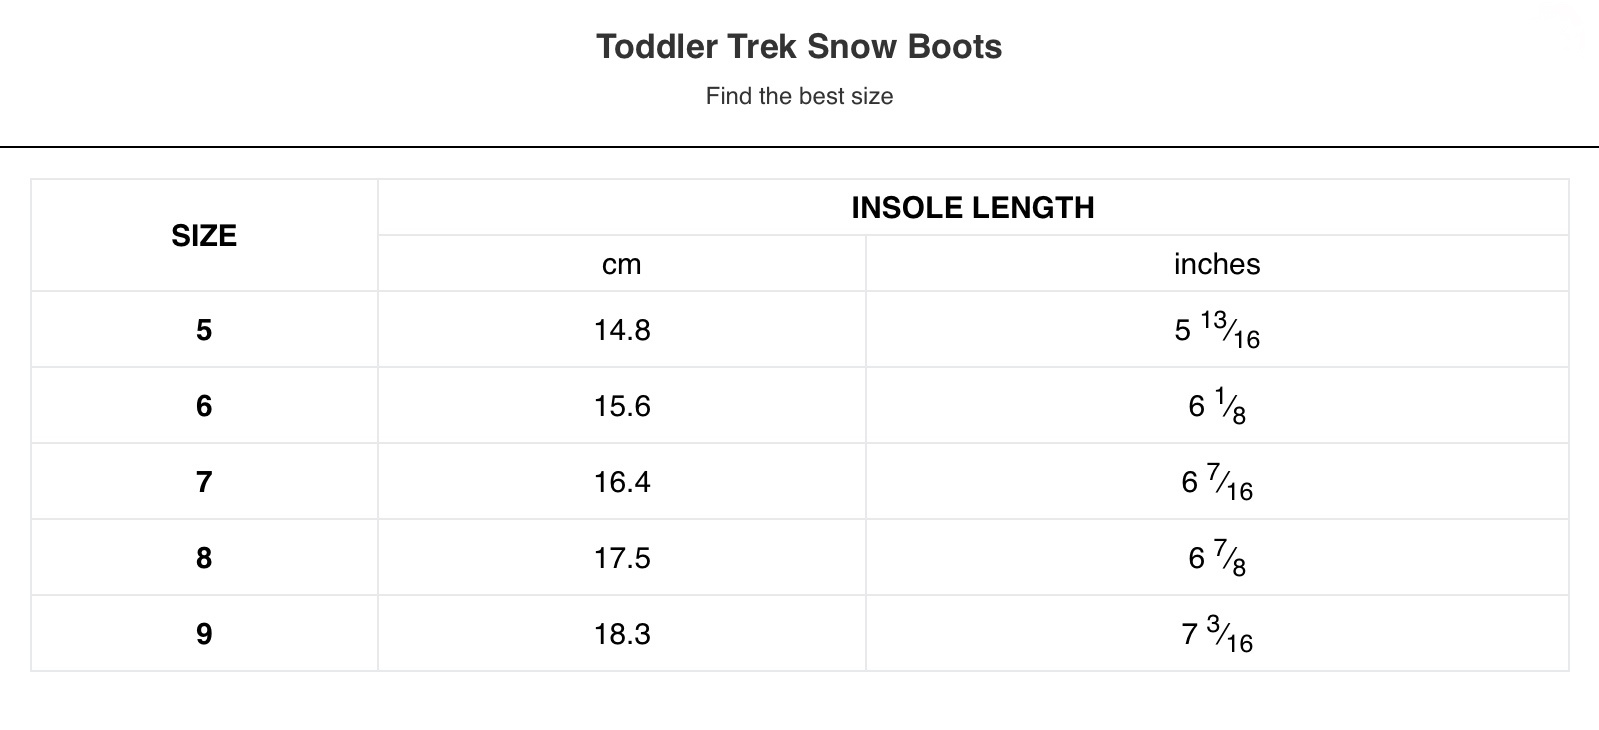The image size is (1599, 730).
Task: Click the 15.6 cm cell
Action: pos(621,406)
